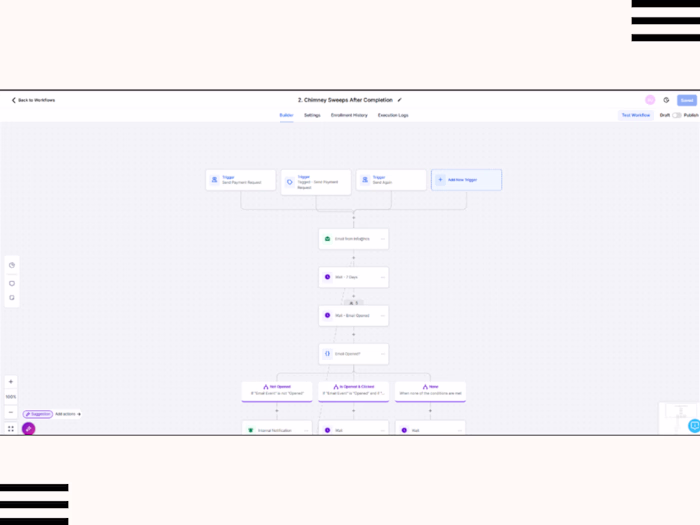Switch to the Builder tab
The image size is (700, 525).
(286, 115)
